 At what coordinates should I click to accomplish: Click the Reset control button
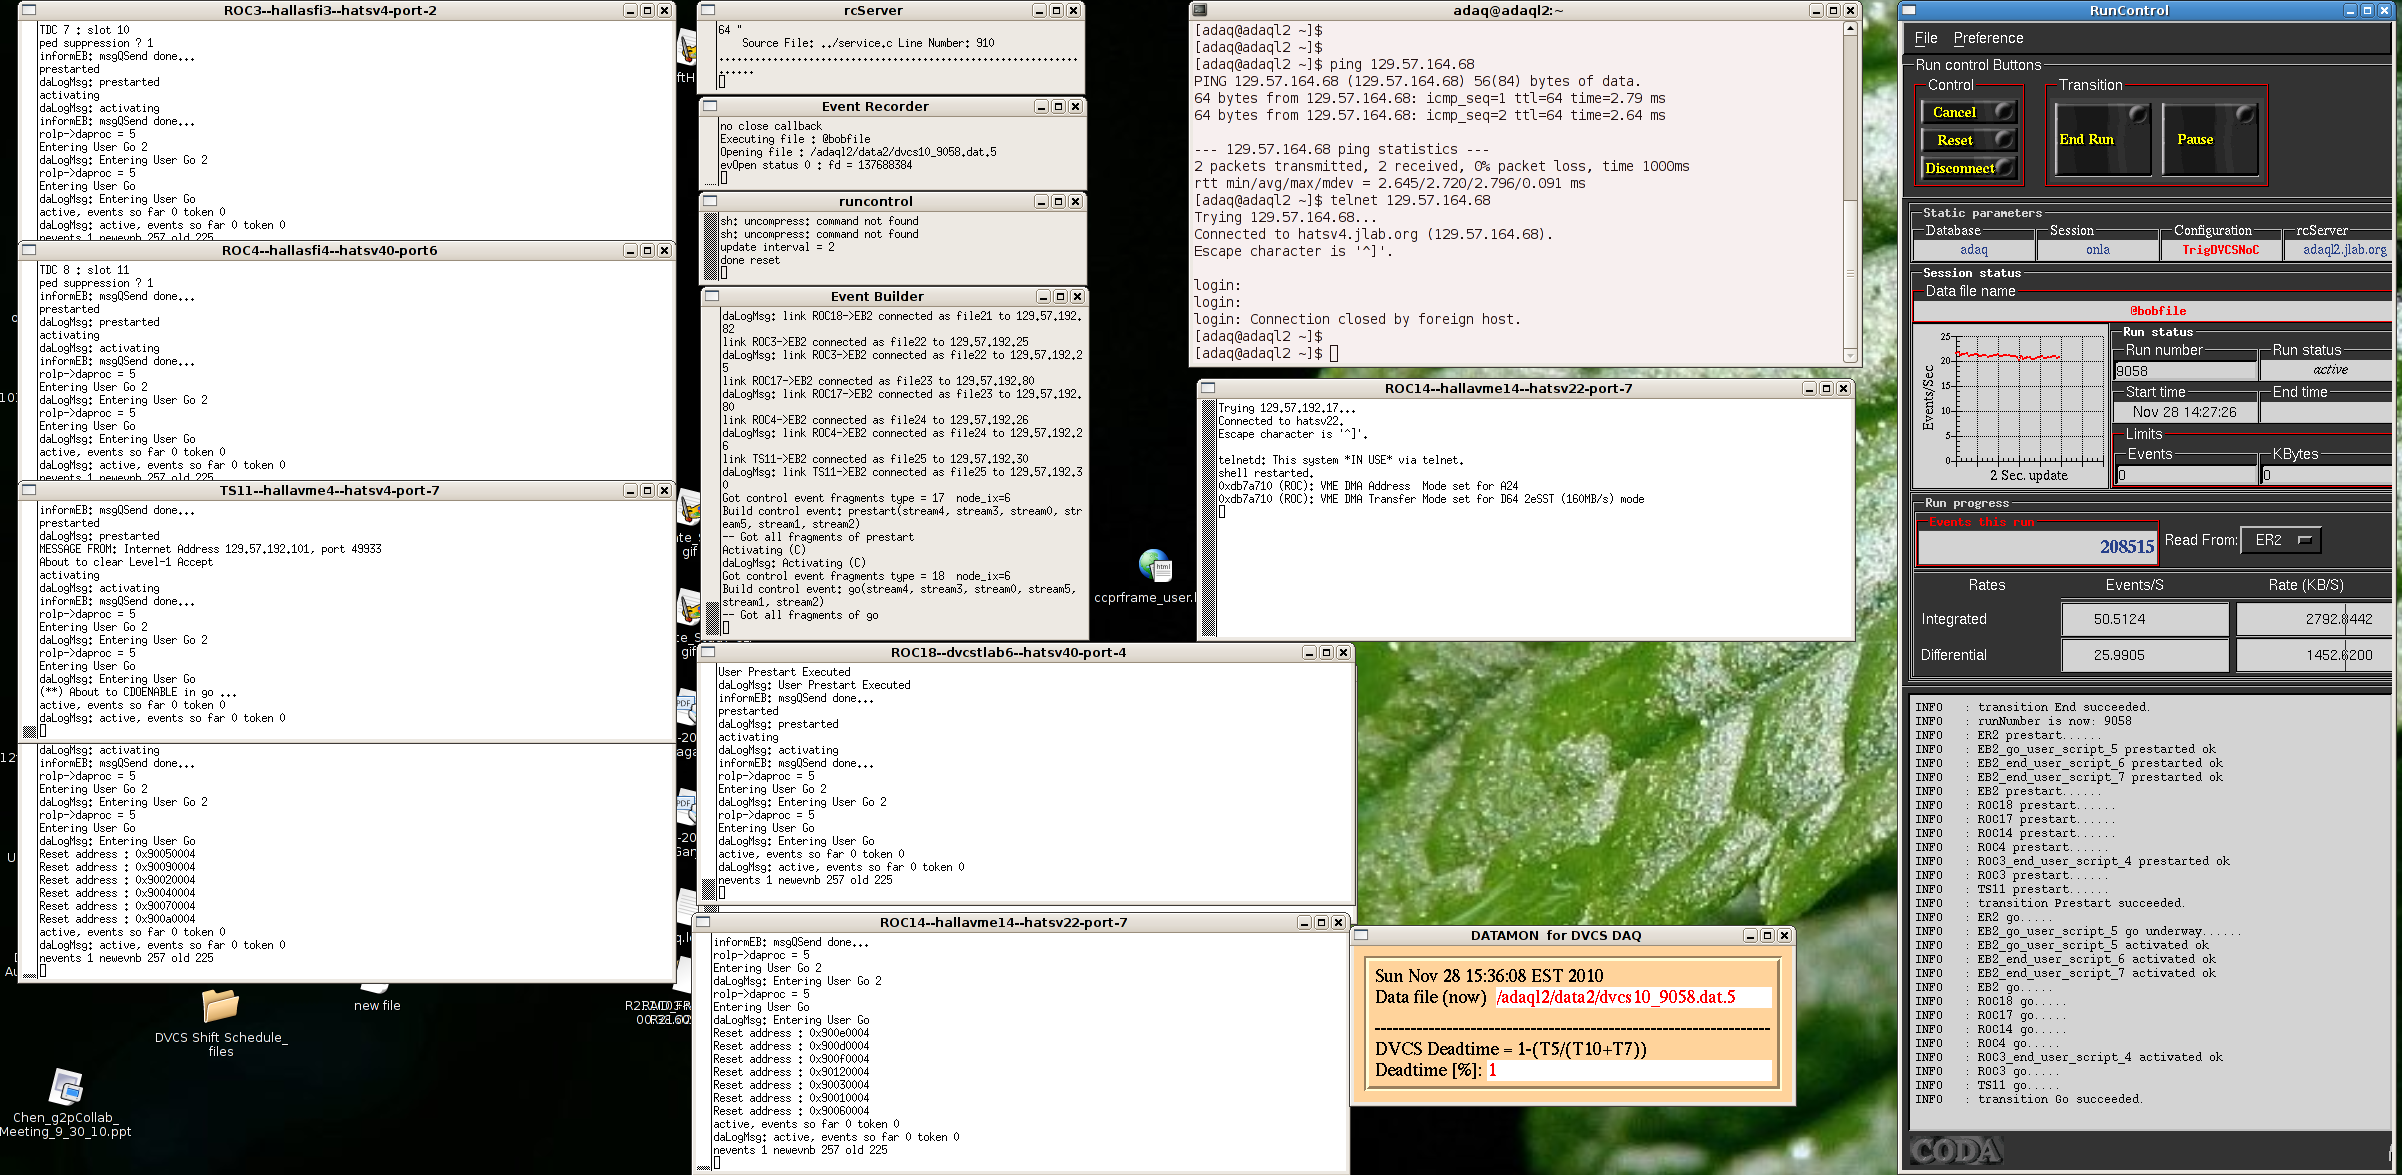[x=1968, y=140]
